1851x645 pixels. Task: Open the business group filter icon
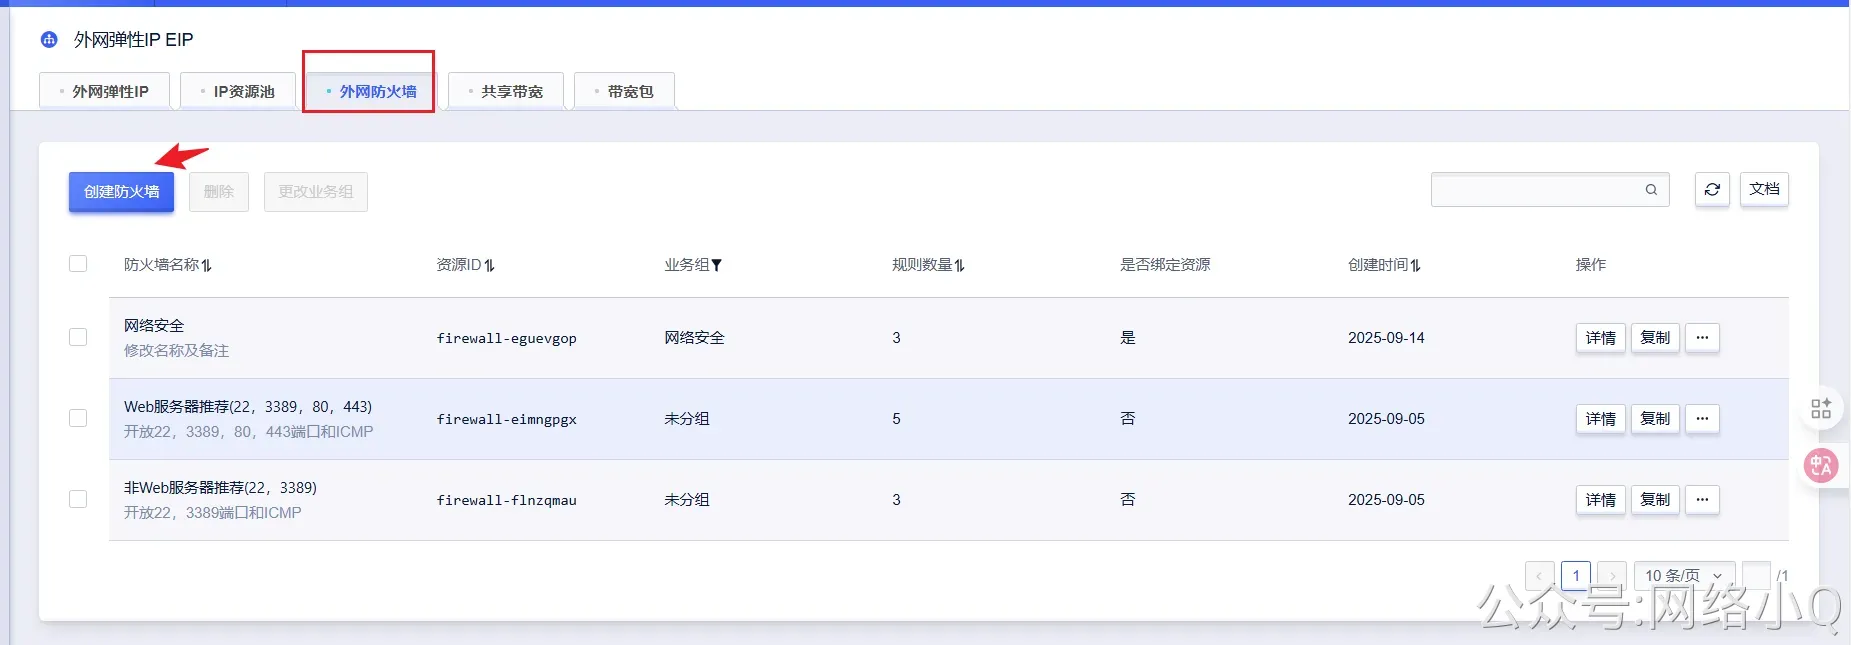[x=716, y=265]
